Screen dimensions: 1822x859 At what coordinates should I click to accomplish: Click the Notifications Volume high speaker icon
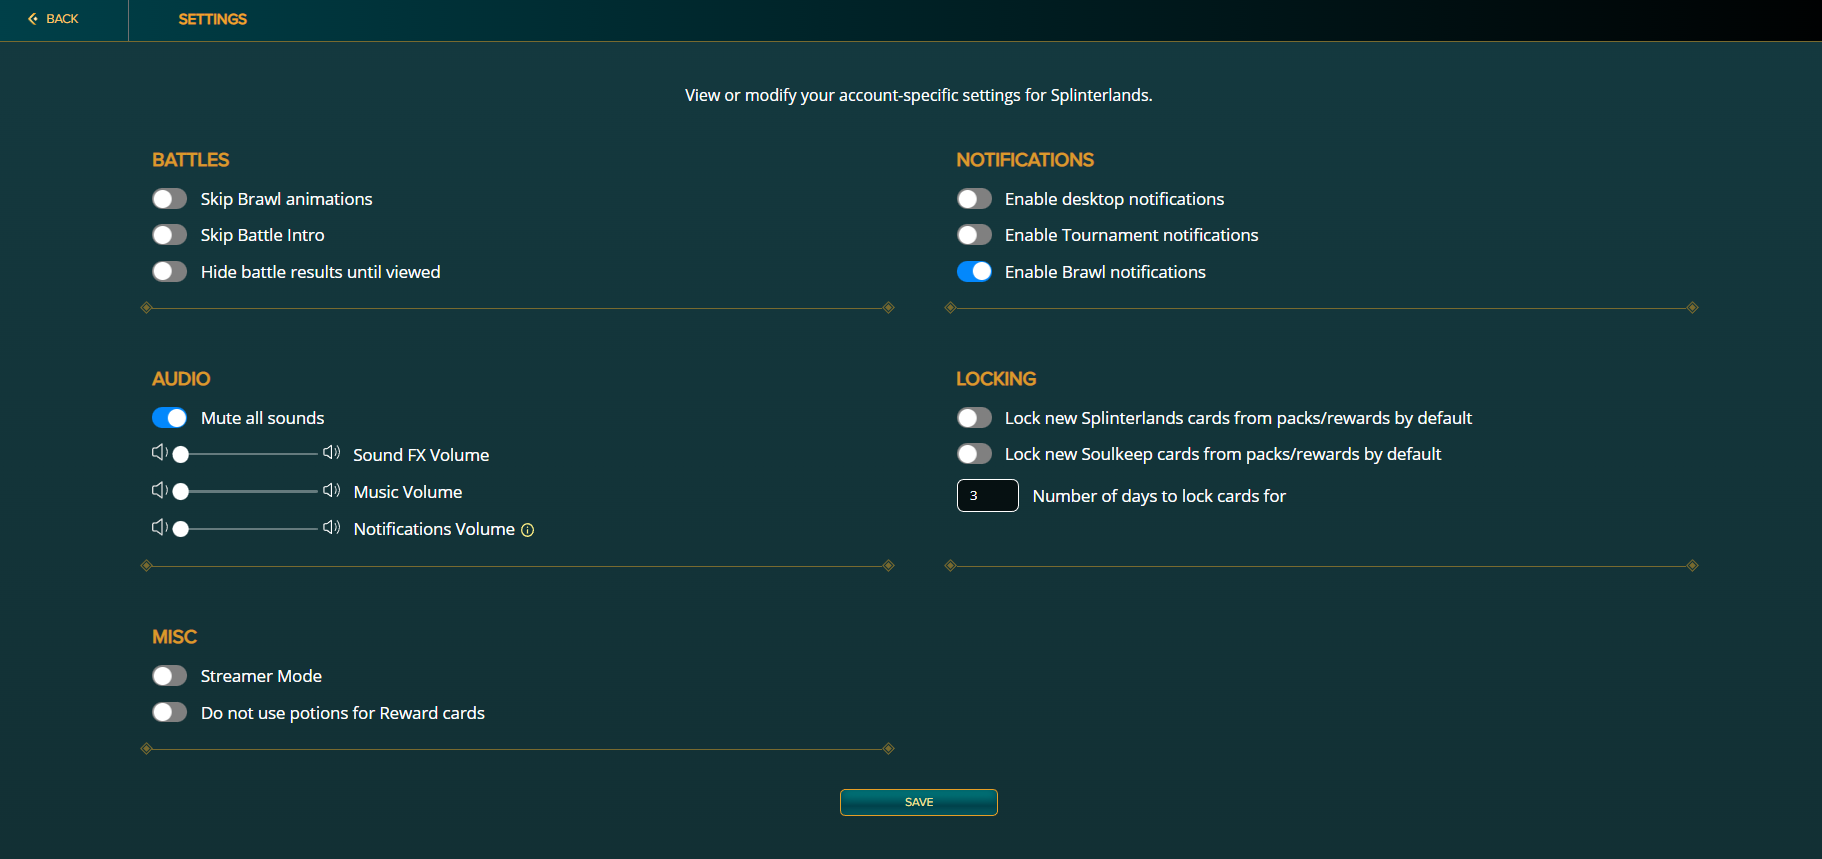coord(332,527)
